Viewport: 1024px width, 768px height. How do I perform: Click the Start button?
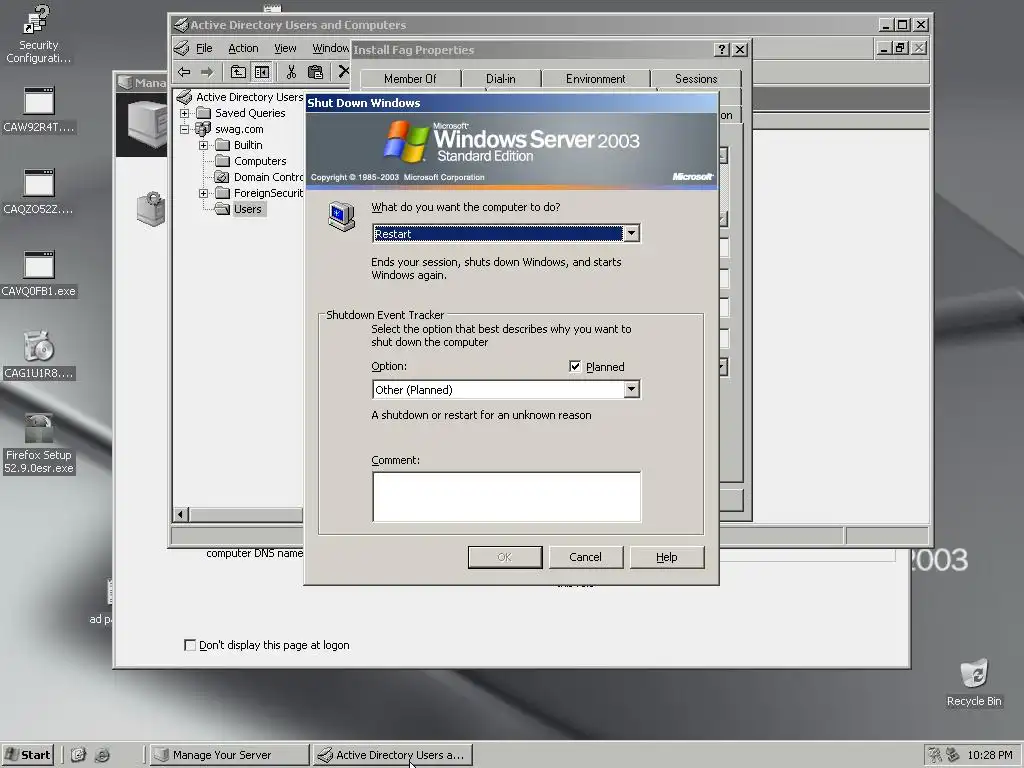tap(27, 755)
